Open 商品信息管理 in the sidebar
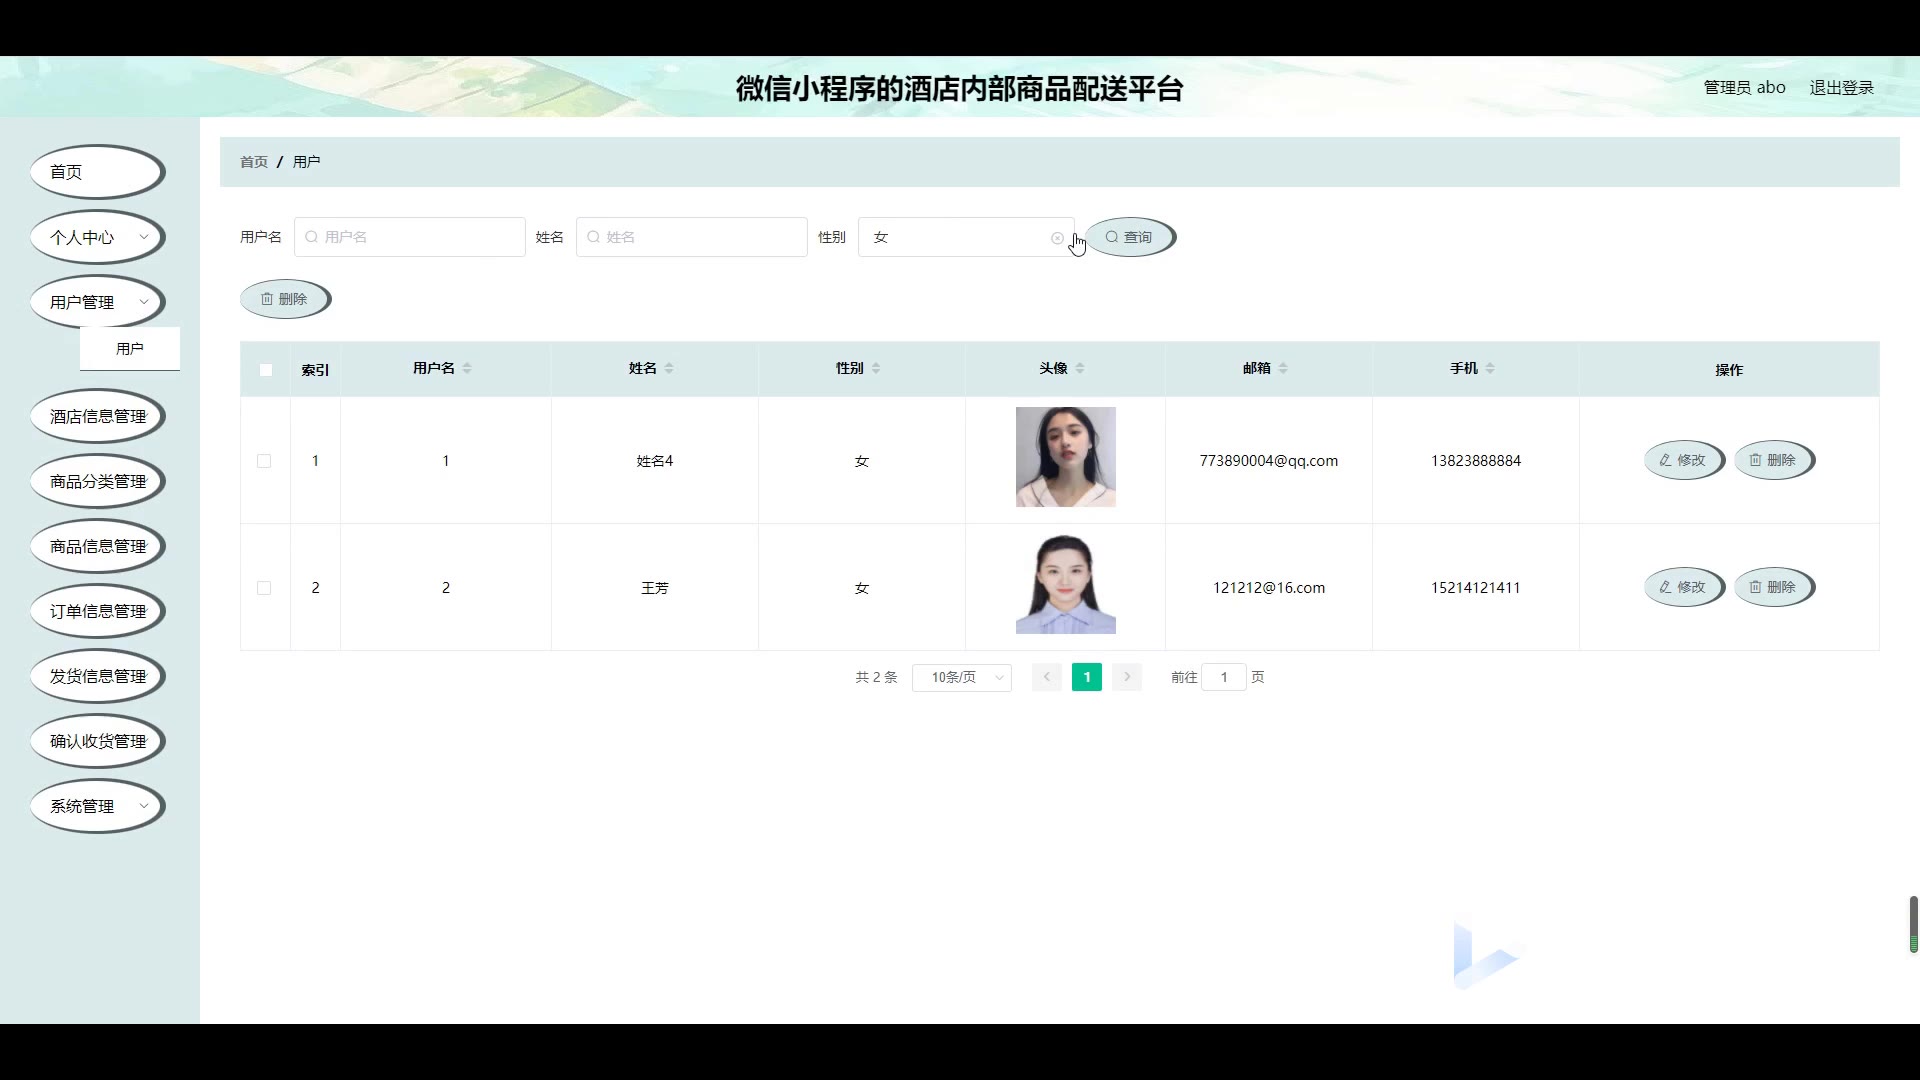The width and height of the screenshot is (1920, 1080). (97, 546)
